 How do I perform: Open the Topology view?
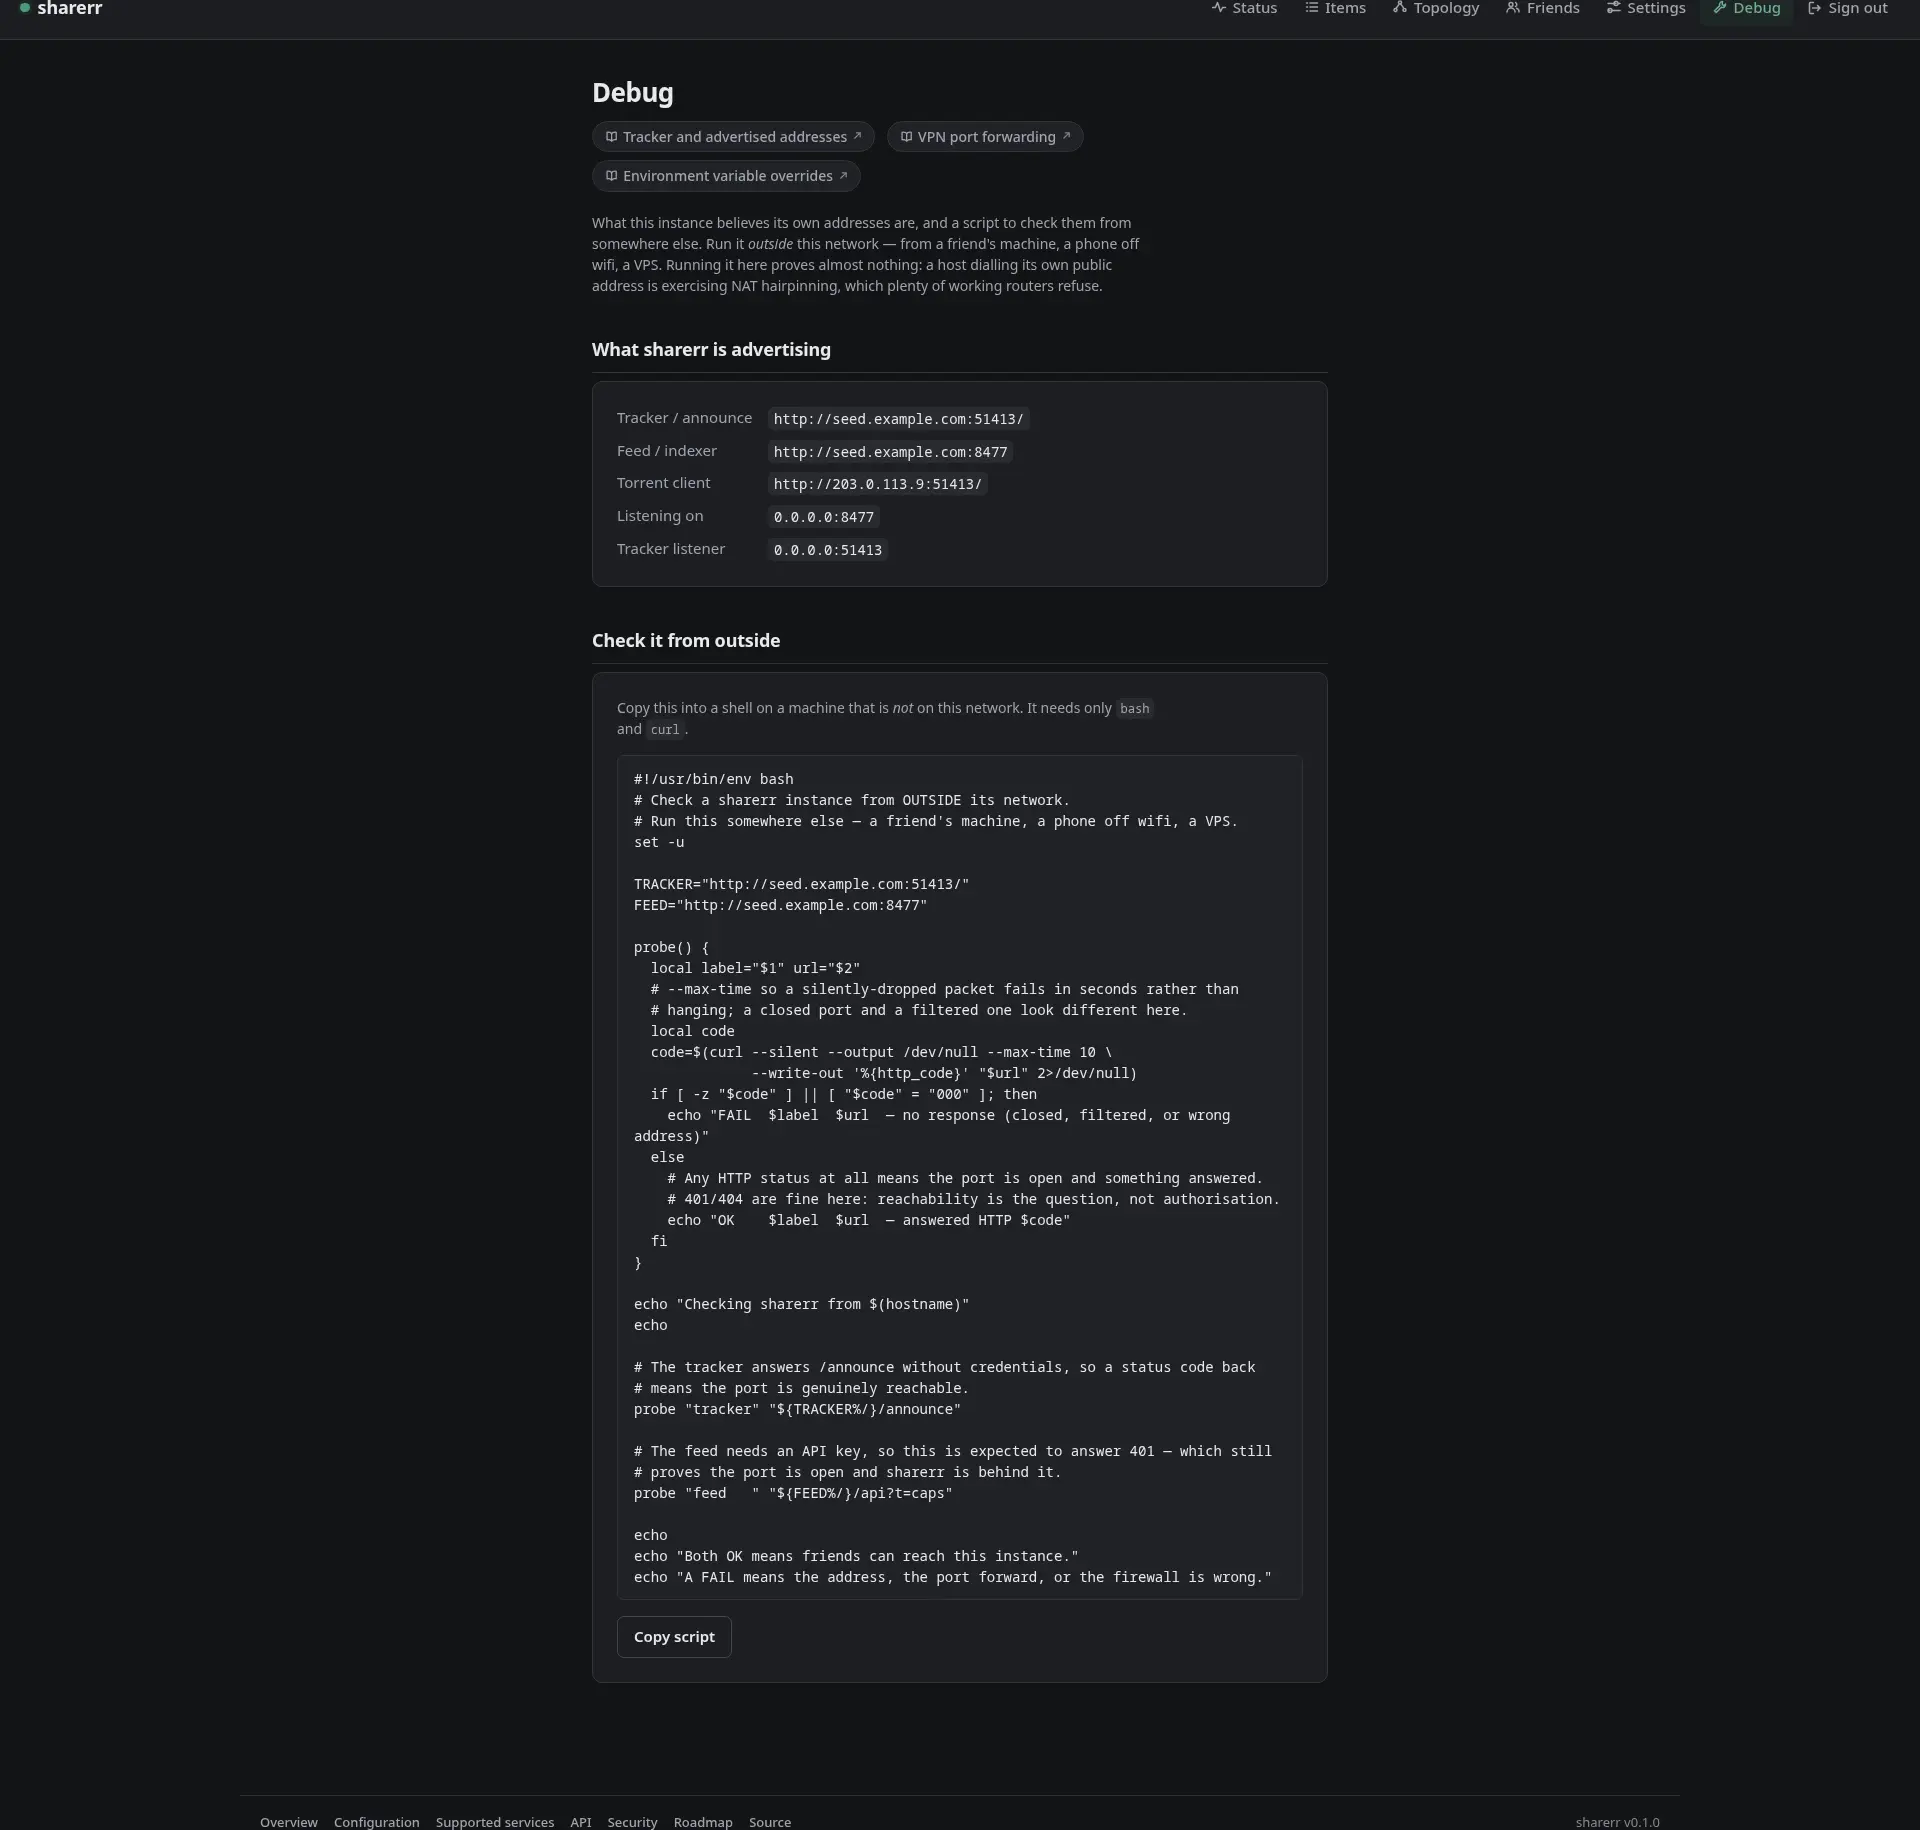[x=1435, y=9]
